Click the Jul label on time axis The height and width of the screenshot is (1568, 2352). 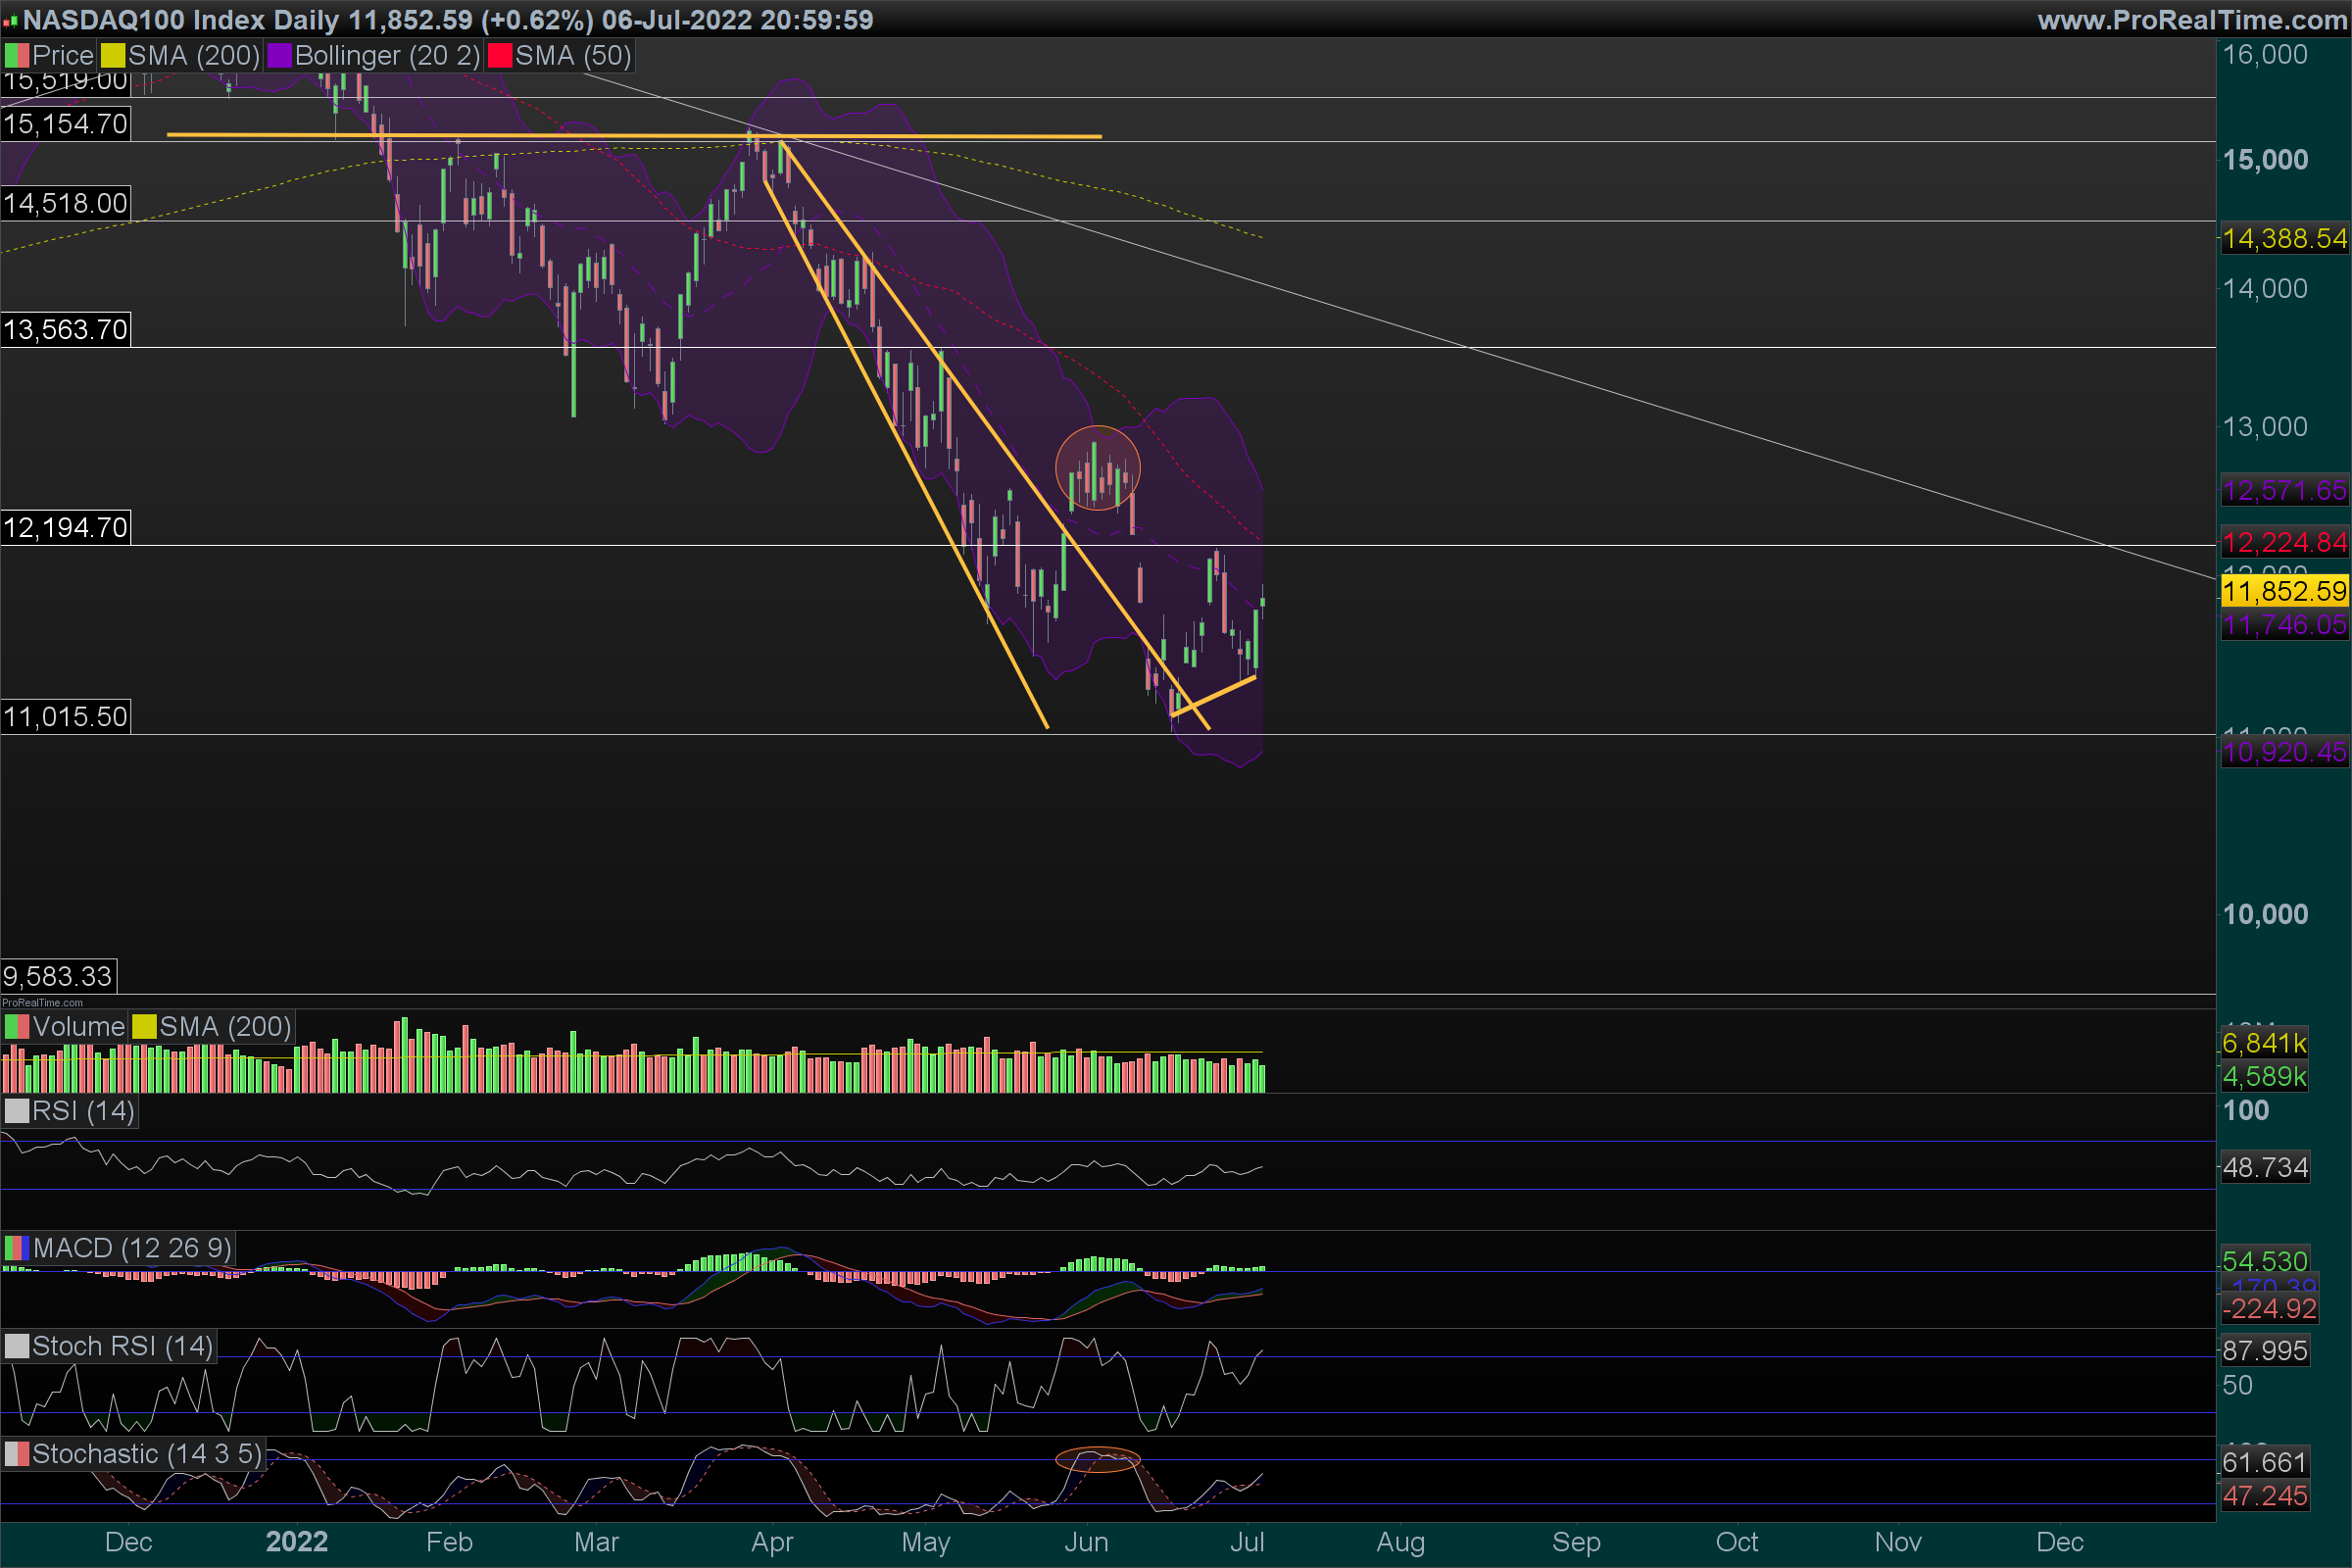coord(1247,1542)
